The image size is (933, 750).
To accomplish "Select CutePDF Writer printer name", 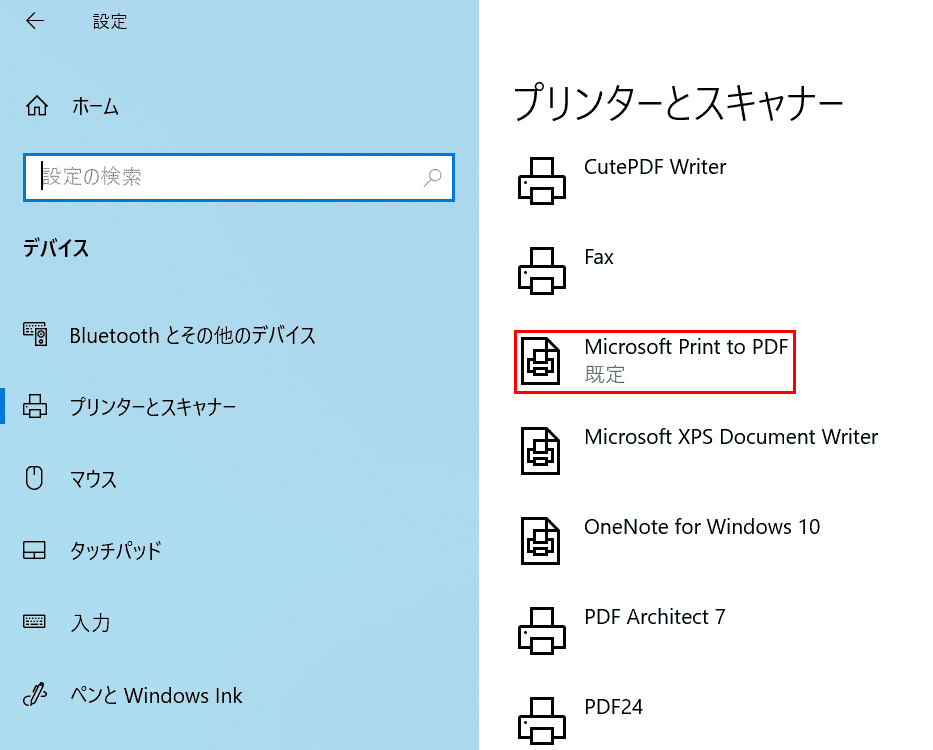I will (655, 167).
